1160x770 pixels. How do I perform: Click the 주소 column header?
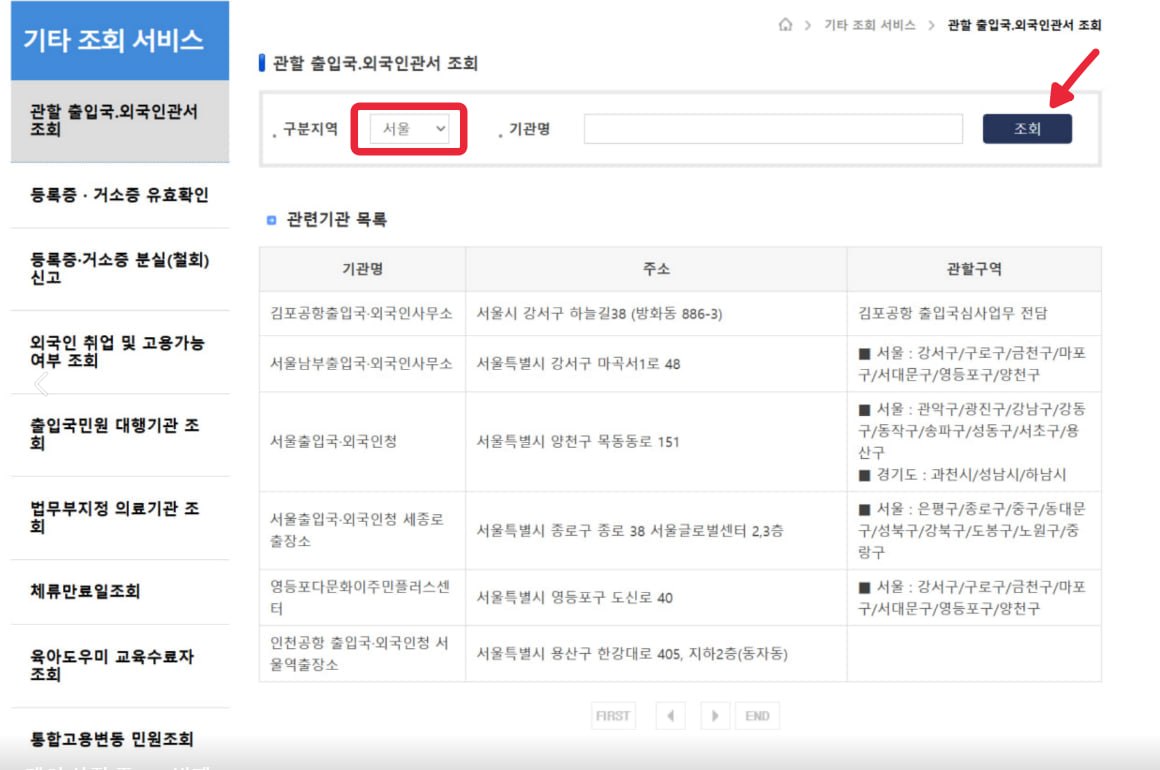[656, 269]
